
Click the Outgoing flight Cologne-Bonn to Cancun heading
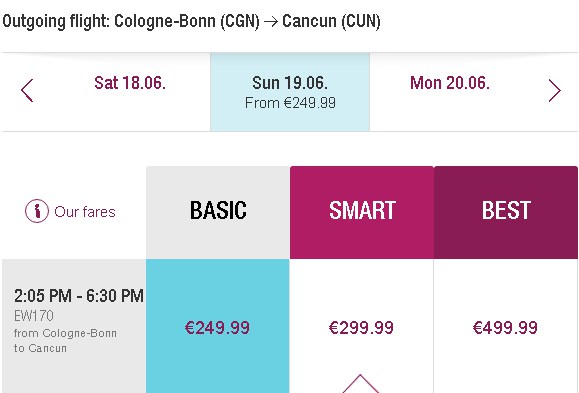coord(191,21)
